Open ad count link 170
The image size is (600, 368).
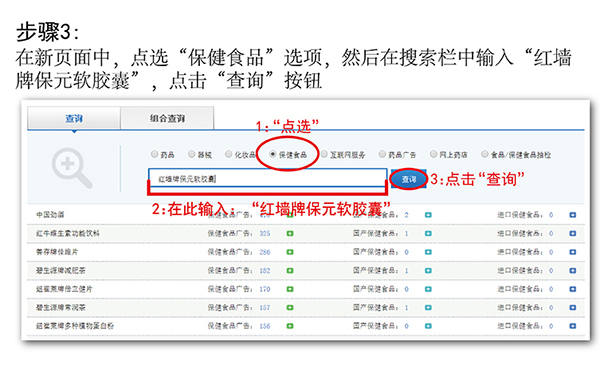(265, 289)
